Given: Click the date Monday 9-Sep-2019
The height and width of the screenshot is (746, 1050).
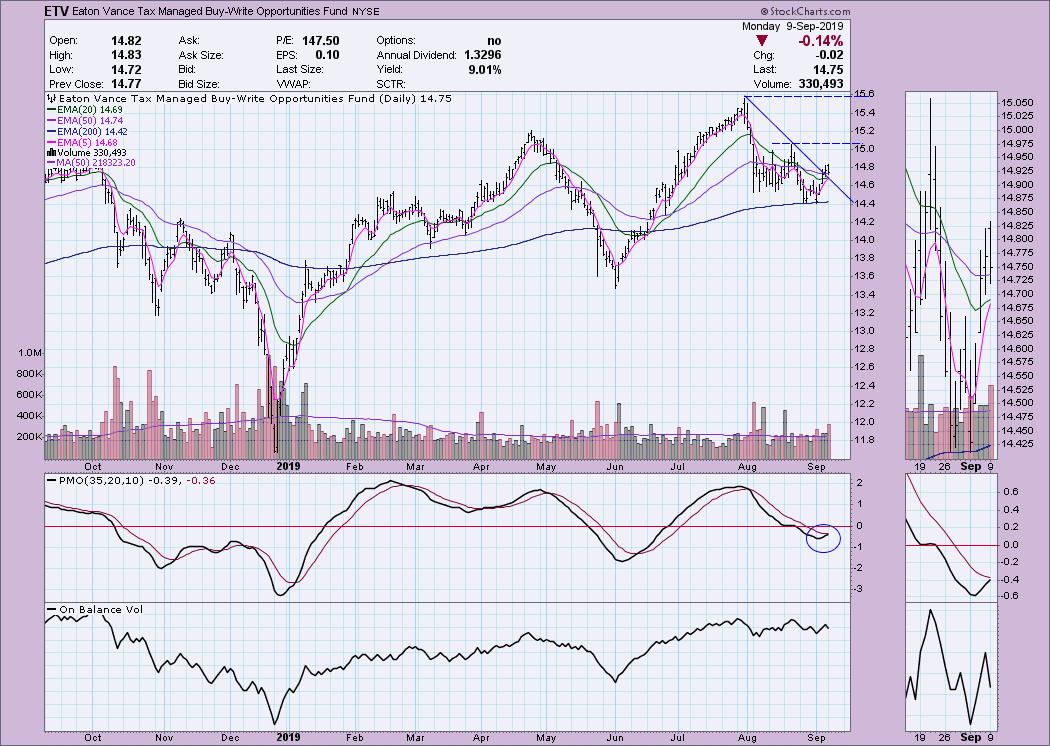Looking at the screenshot, I should (x=792, y=27).
